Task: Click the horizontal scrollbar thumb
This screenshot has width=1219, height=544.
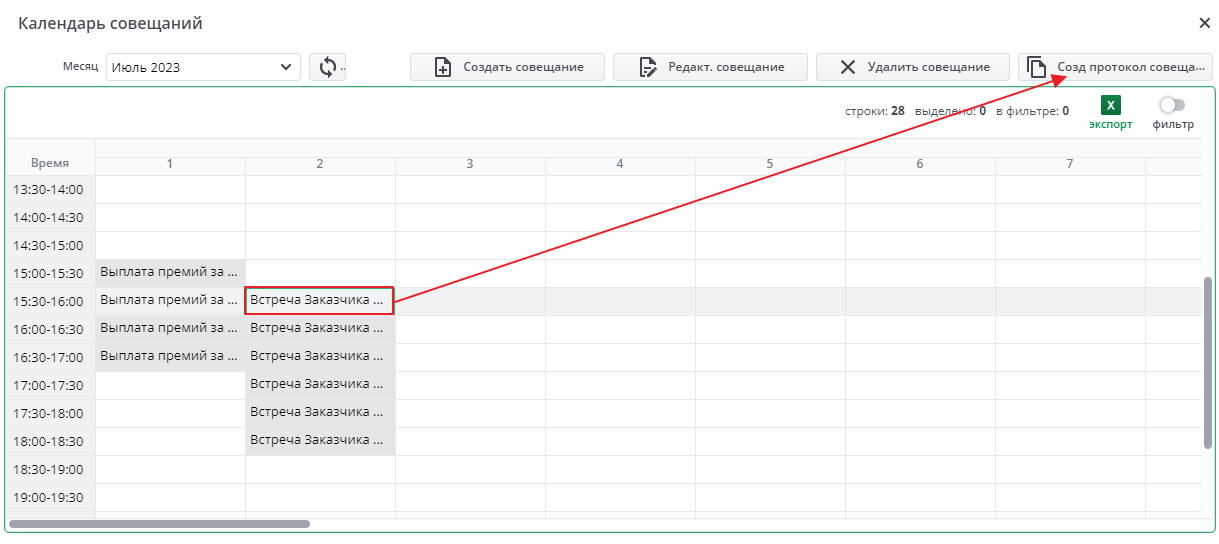Action: click(159, 523)
